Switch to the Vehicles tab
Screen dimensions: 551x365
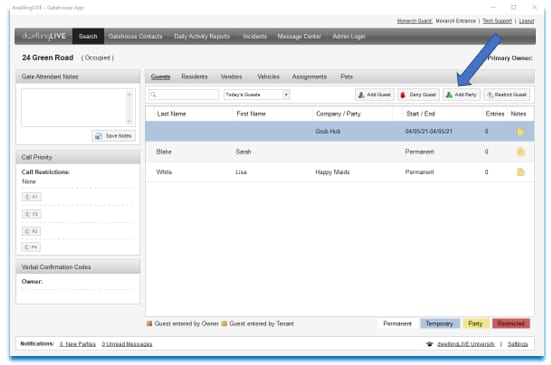pos(268,77)
